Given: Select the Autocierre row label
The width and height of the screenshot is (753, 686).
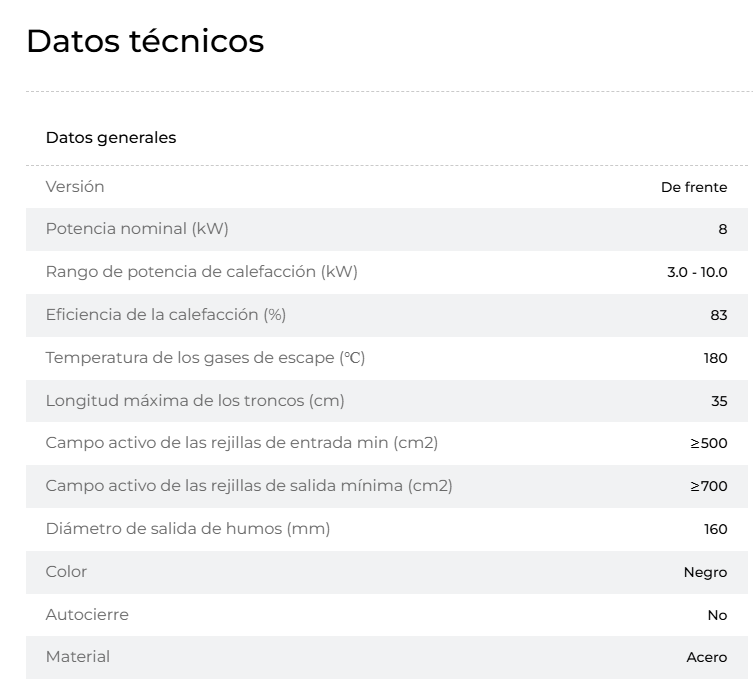Looking at the screenshot, I should click(87, 614).
